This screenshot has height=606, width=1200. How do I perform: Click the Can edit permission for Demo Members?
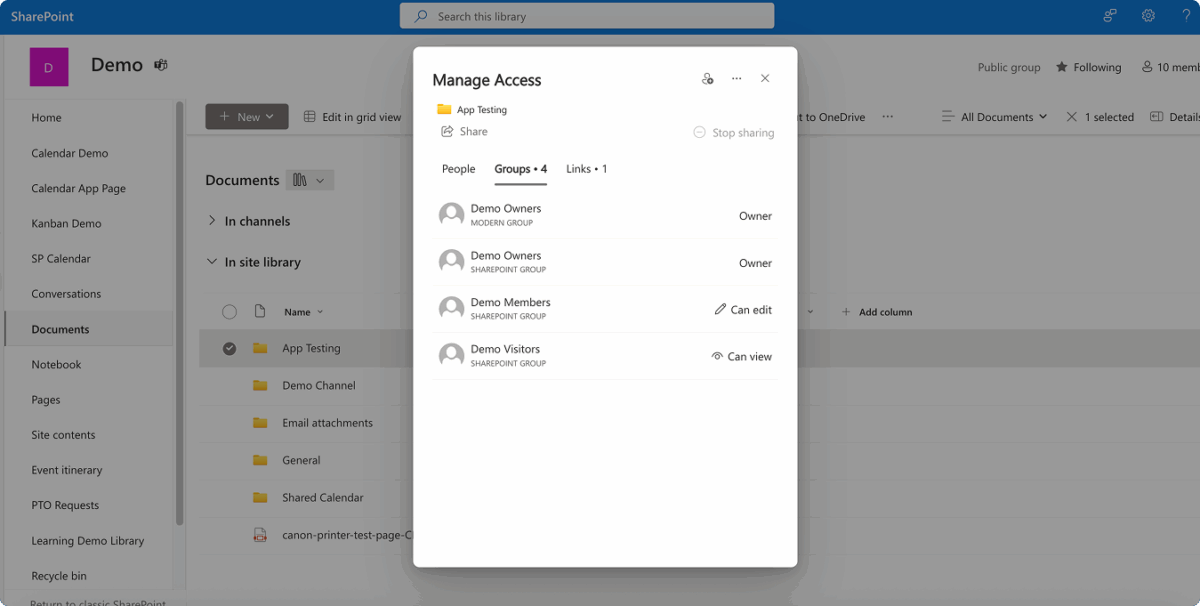pos(743,310)
